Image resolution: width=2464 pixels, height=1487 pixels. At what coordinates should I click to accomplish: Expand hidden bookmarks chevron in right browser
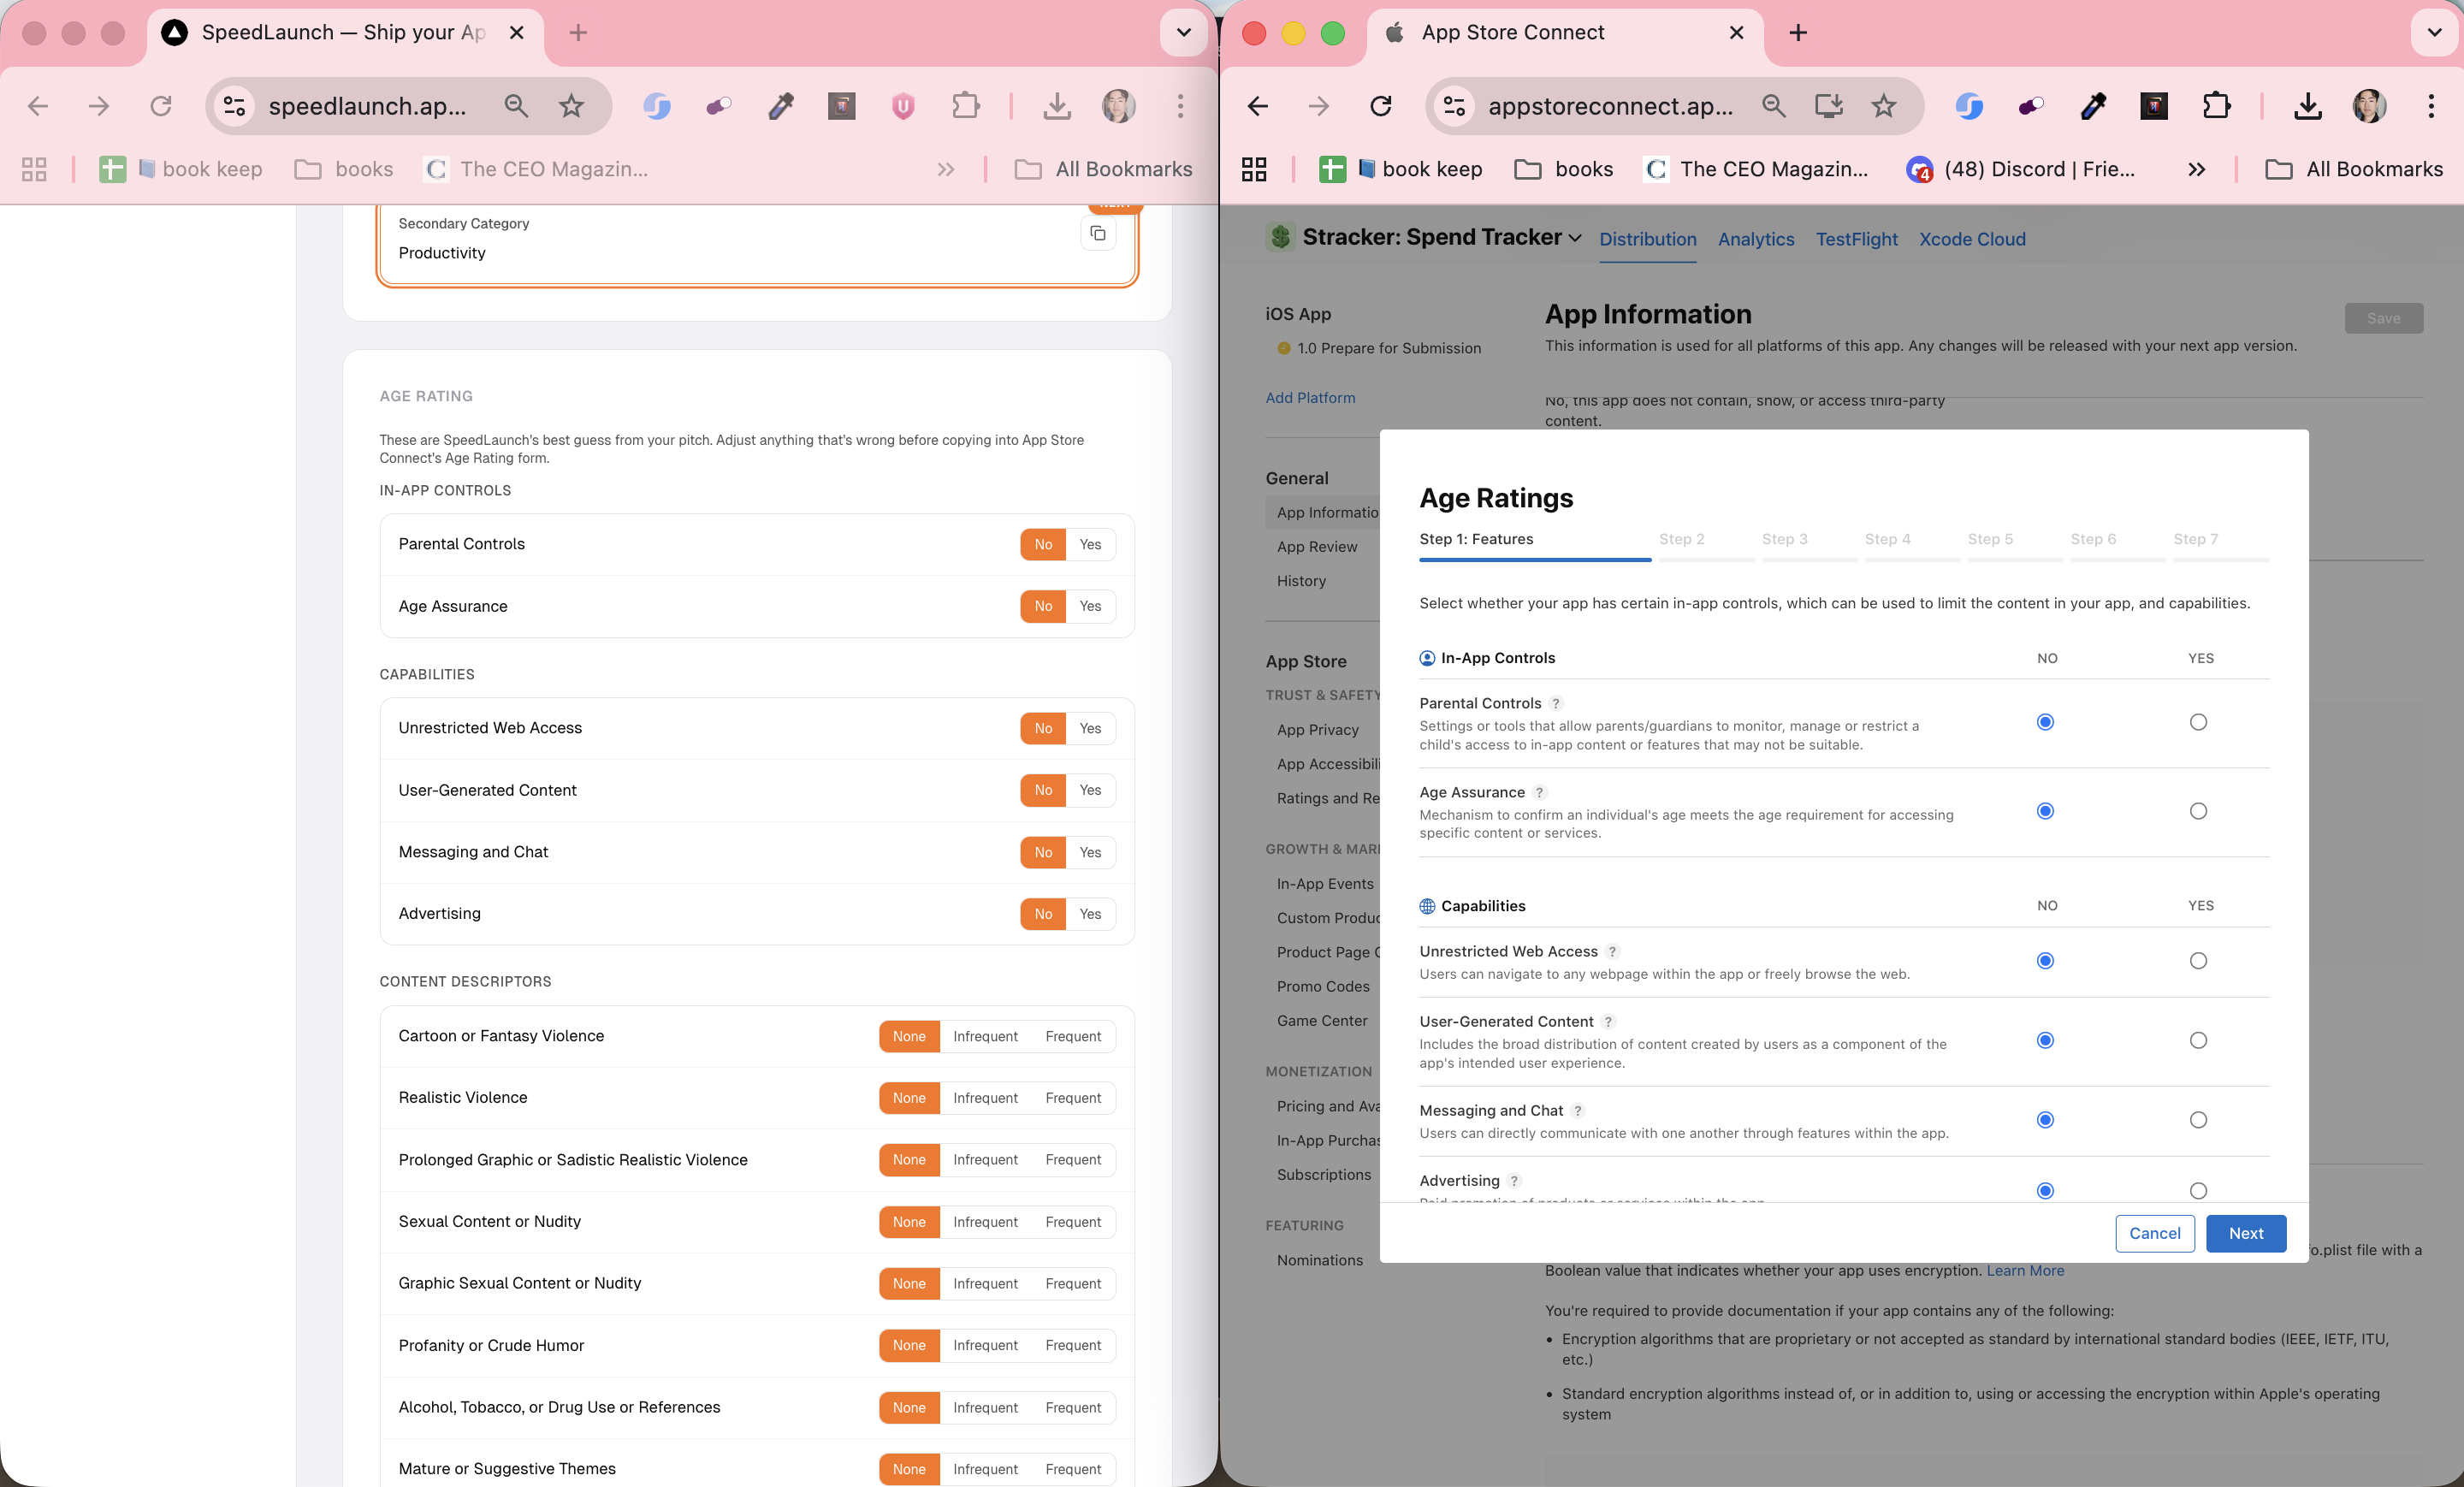(2196, 169)
